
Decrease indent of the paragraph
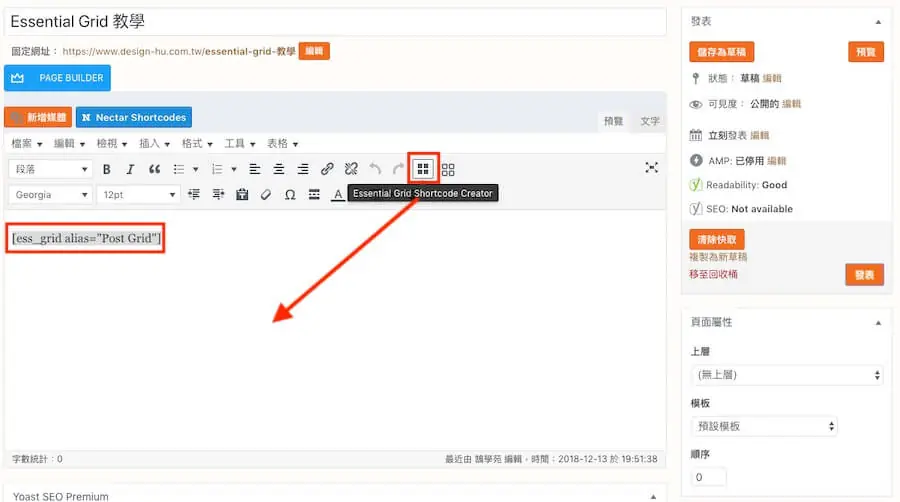coord(194,194)
